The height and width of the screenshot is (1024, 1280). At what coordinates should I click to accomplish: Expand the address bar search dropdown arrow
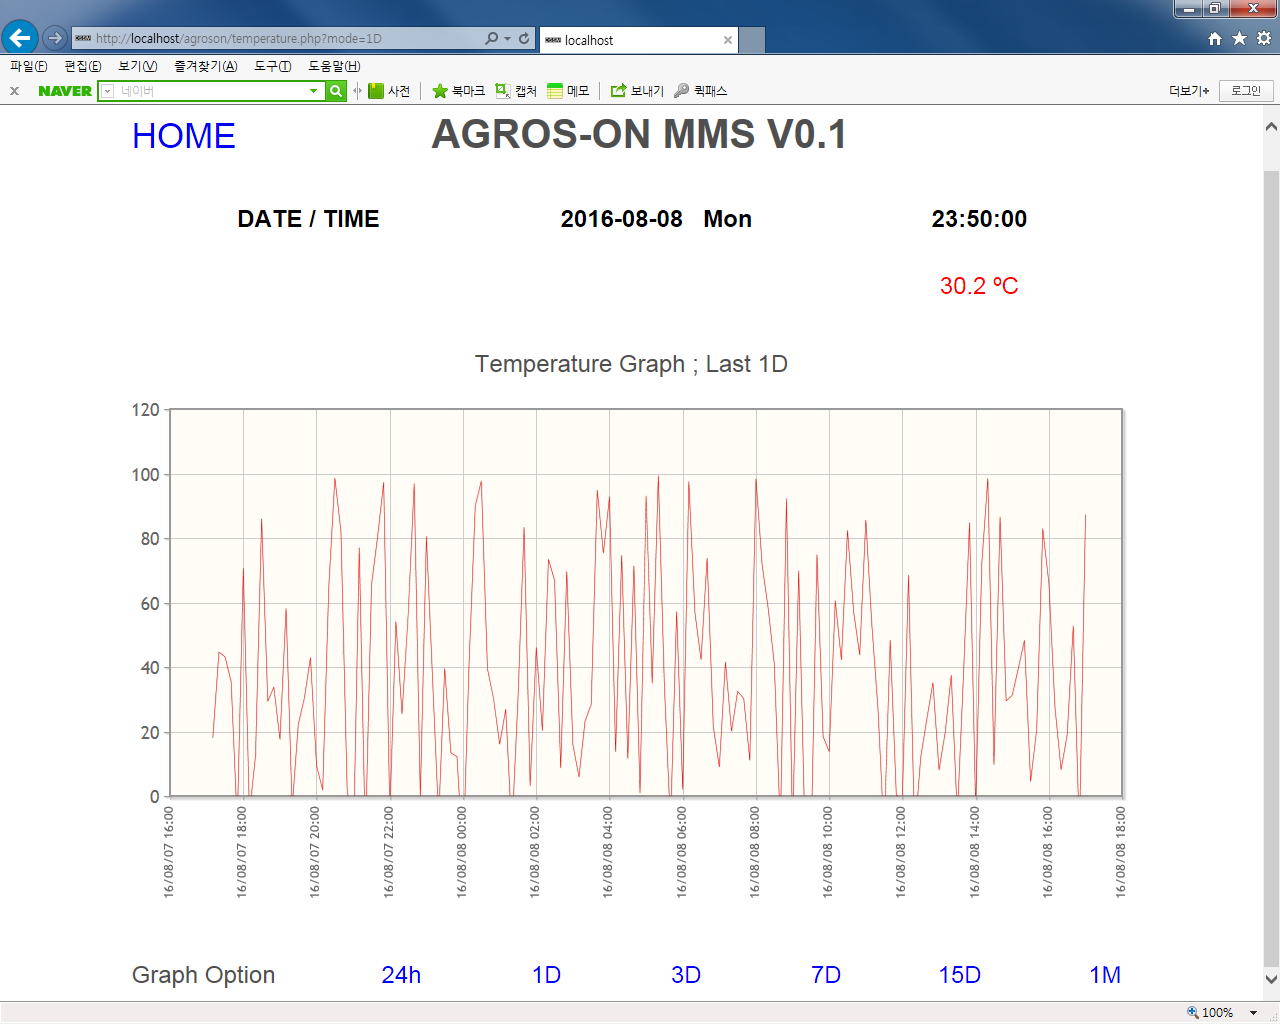click(507, 38)
